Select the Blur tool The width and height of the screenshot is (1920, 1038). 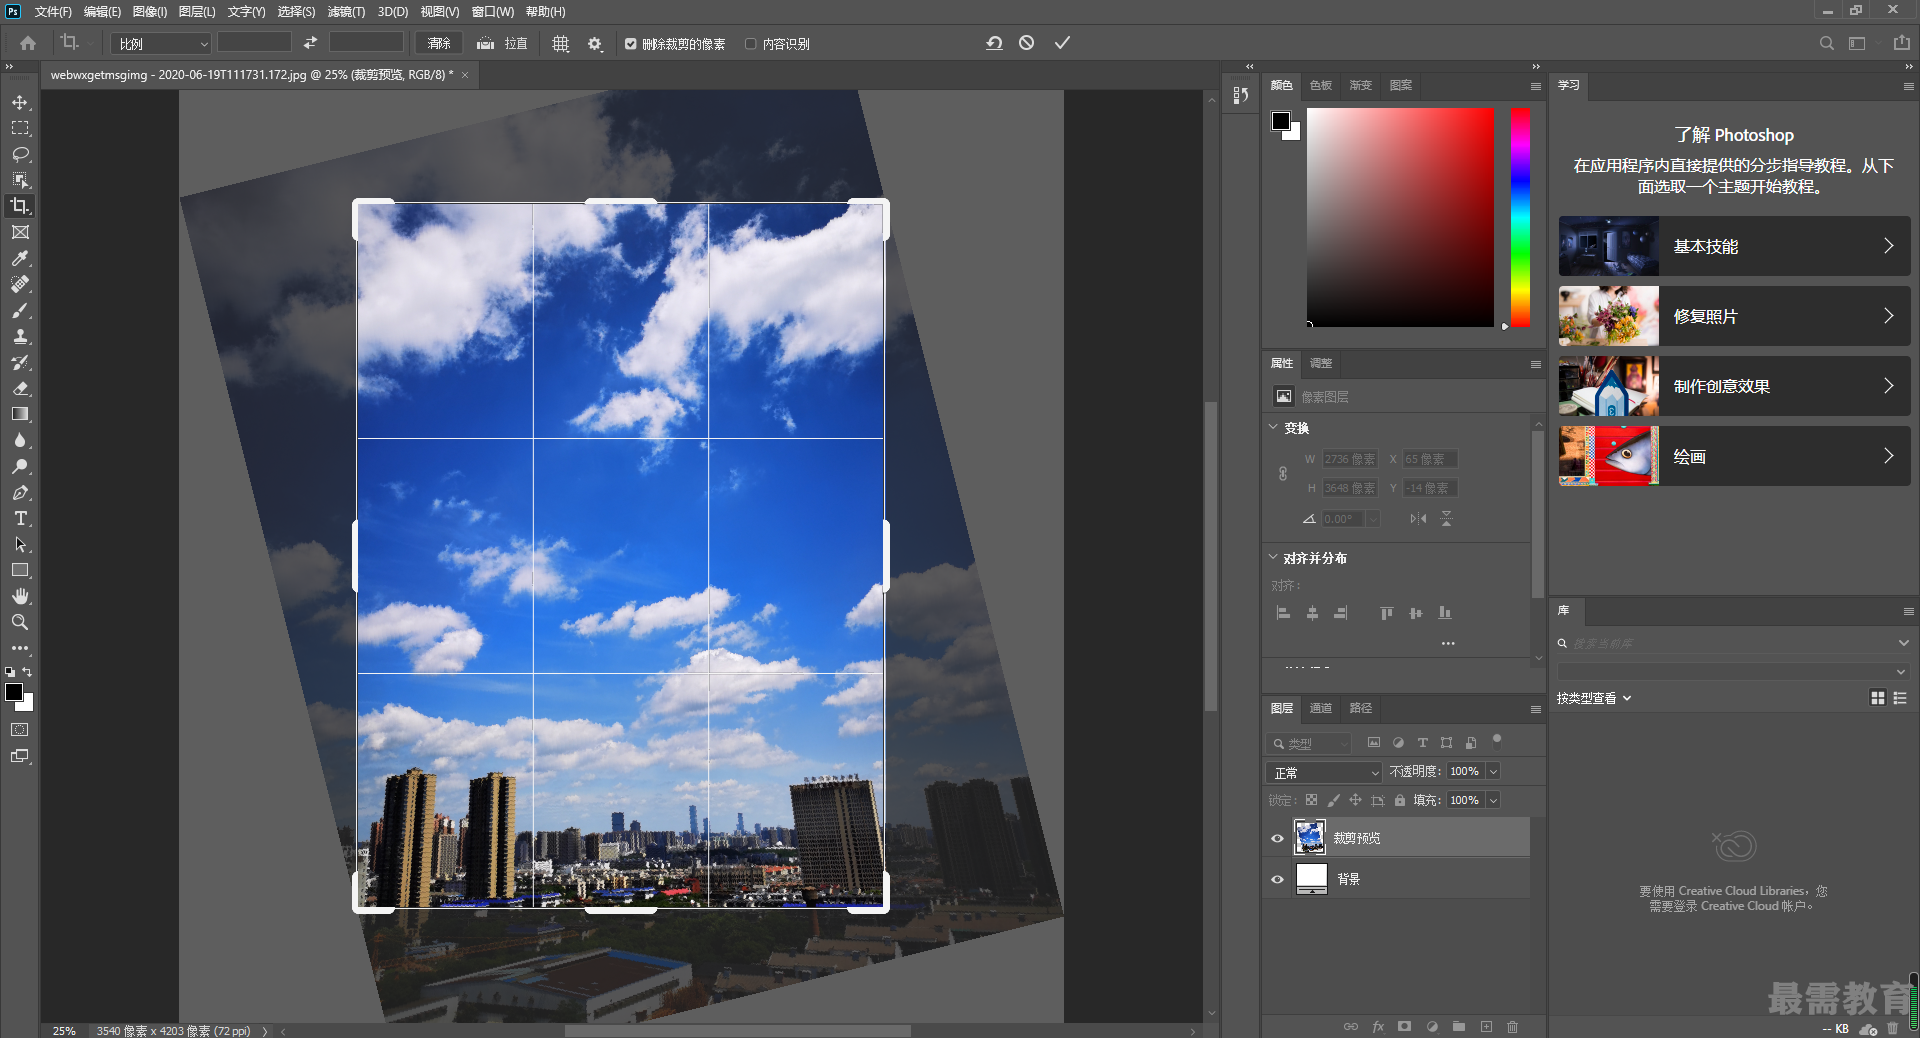click(x=20, y=440)
